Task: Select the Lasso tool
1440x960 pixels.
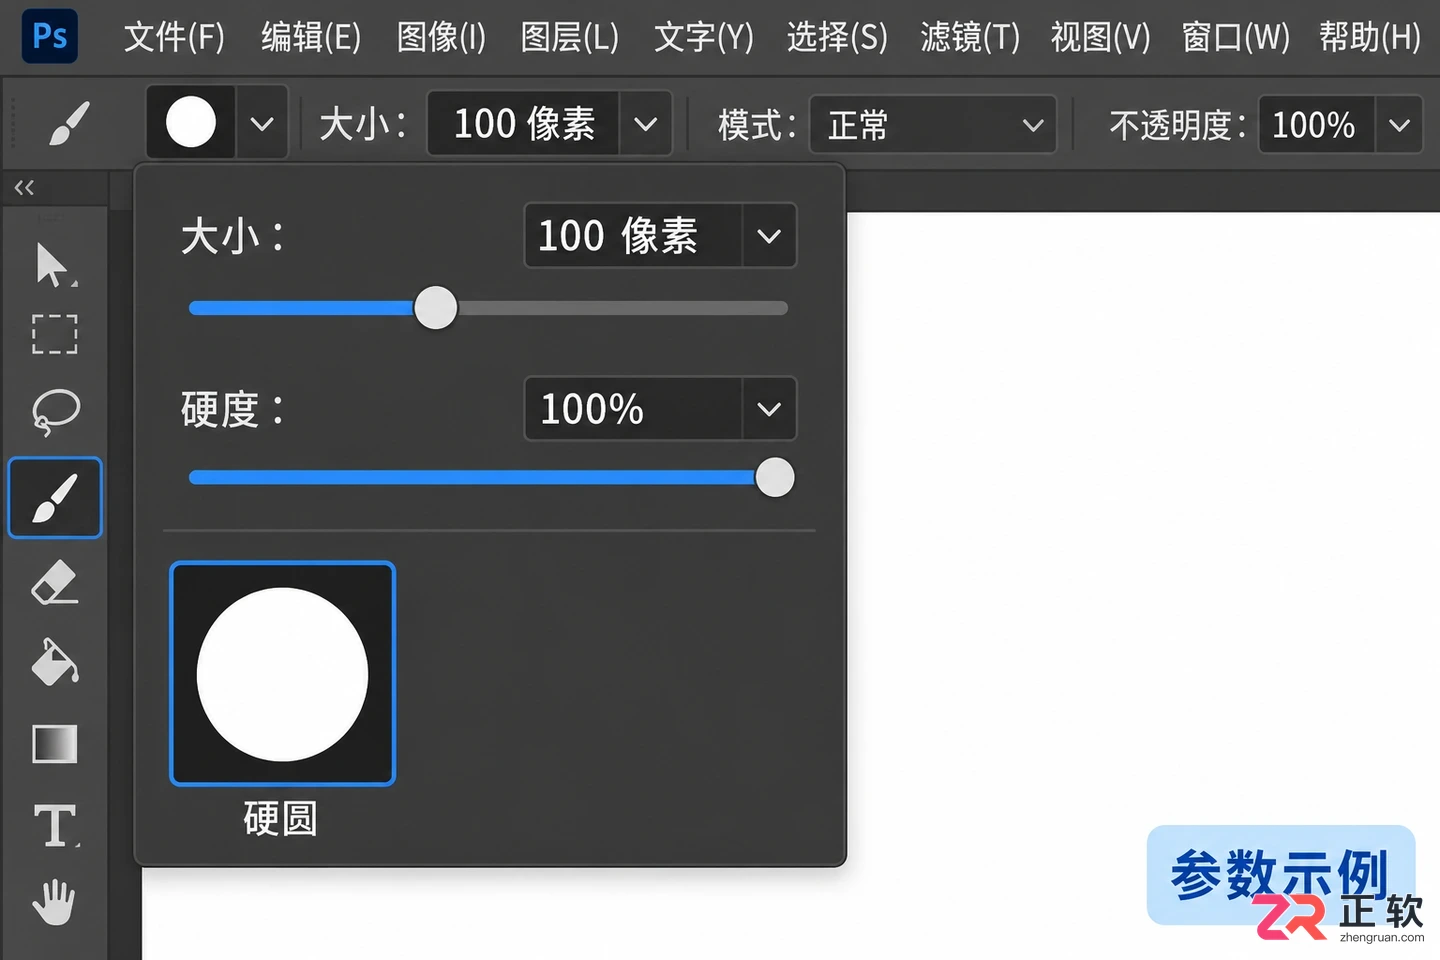Action: coord(55,411)
